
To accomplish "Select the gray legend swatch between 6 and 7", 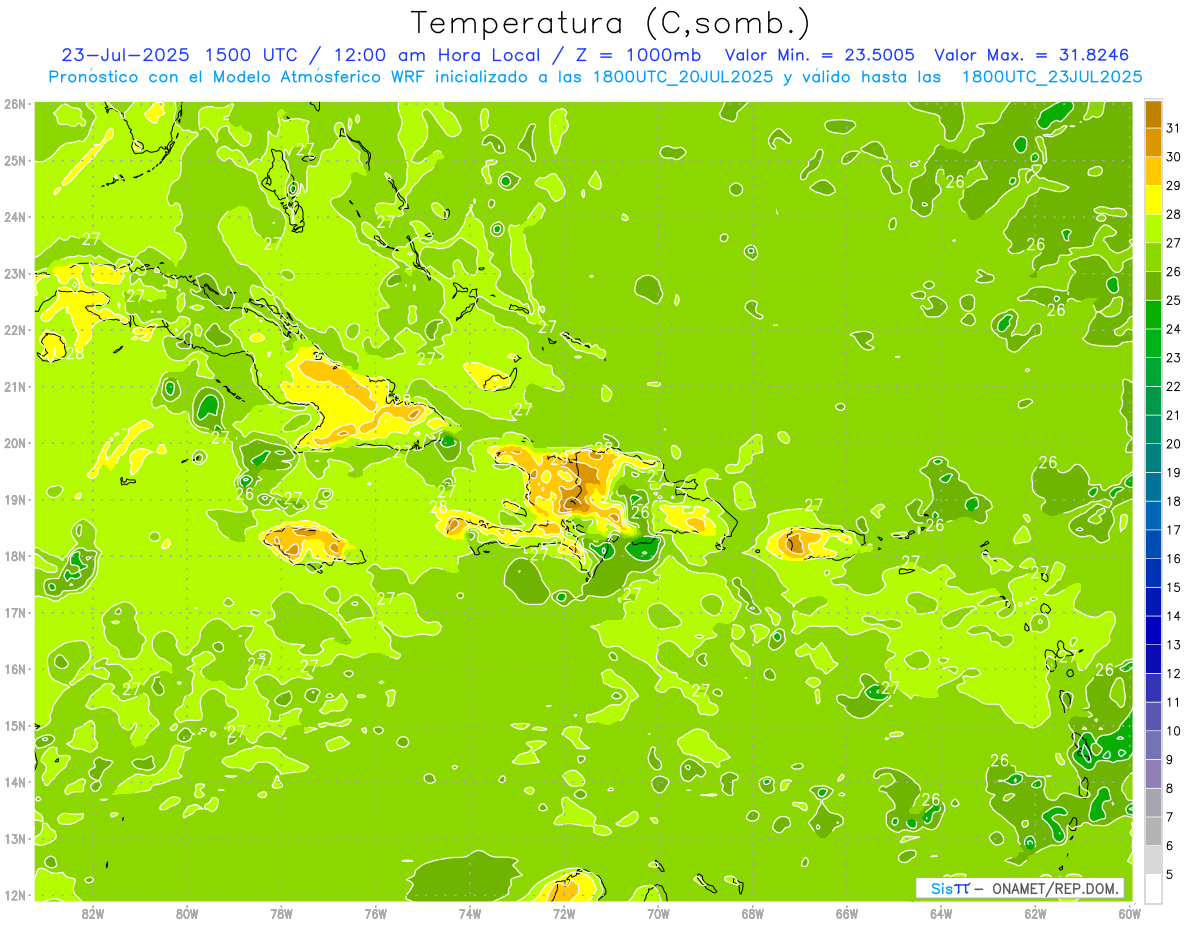I will tap(1153, 831).
